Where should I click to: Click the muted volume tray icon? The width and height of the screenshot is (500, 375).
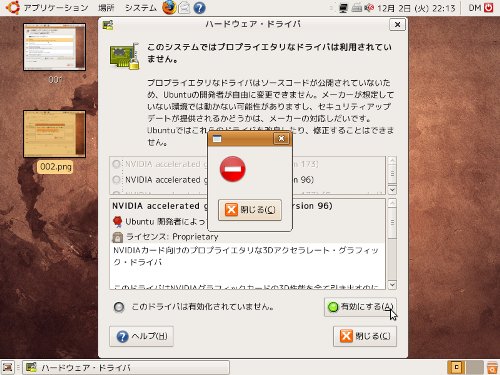(369, 8)
